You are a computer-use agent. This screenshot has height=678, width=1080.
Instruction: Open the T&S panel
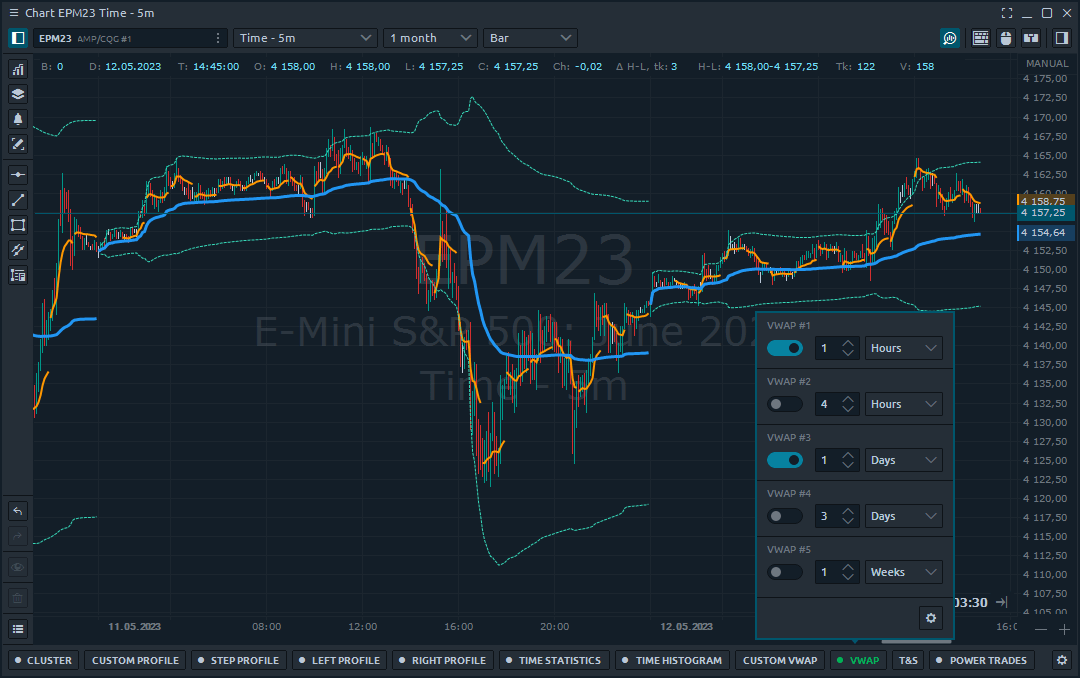coord(908,660)
